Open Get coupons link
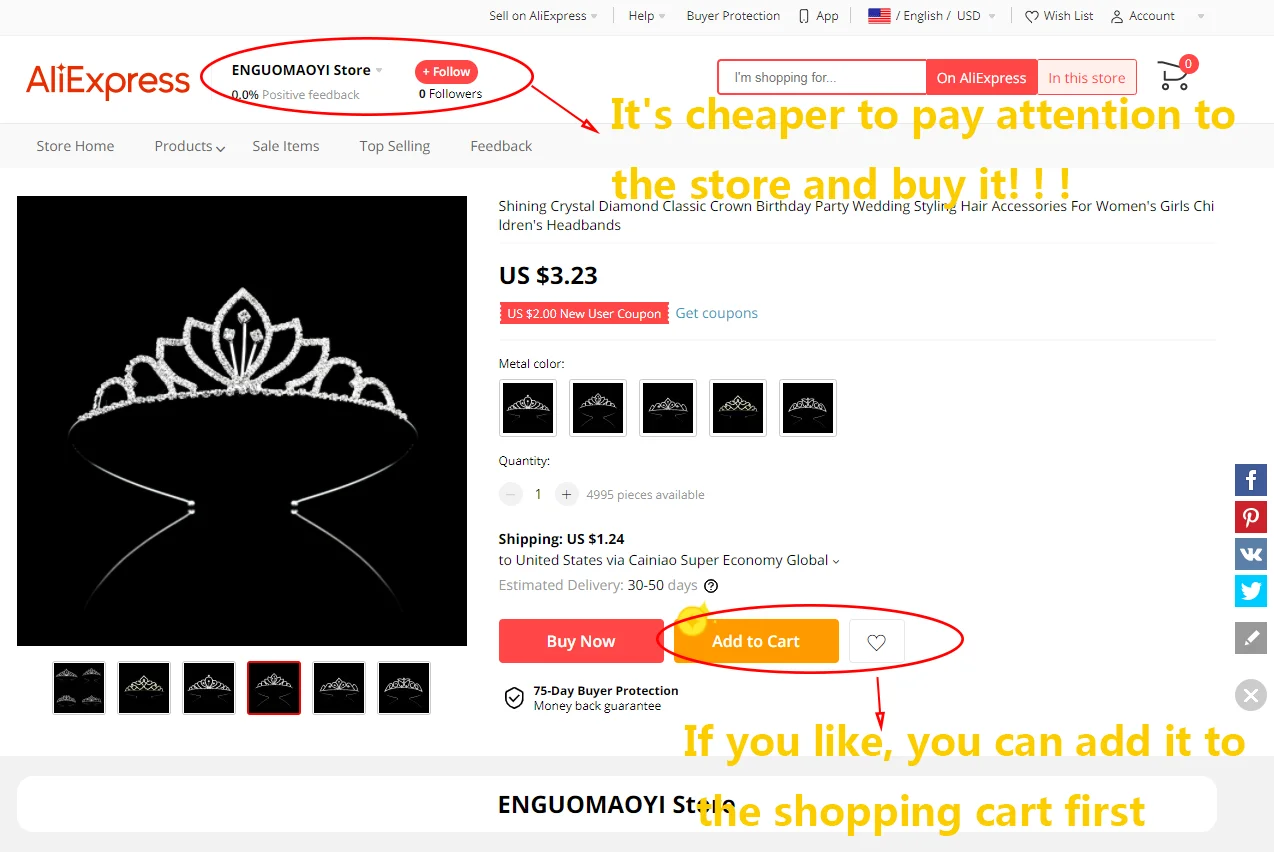 coord(717,313)
